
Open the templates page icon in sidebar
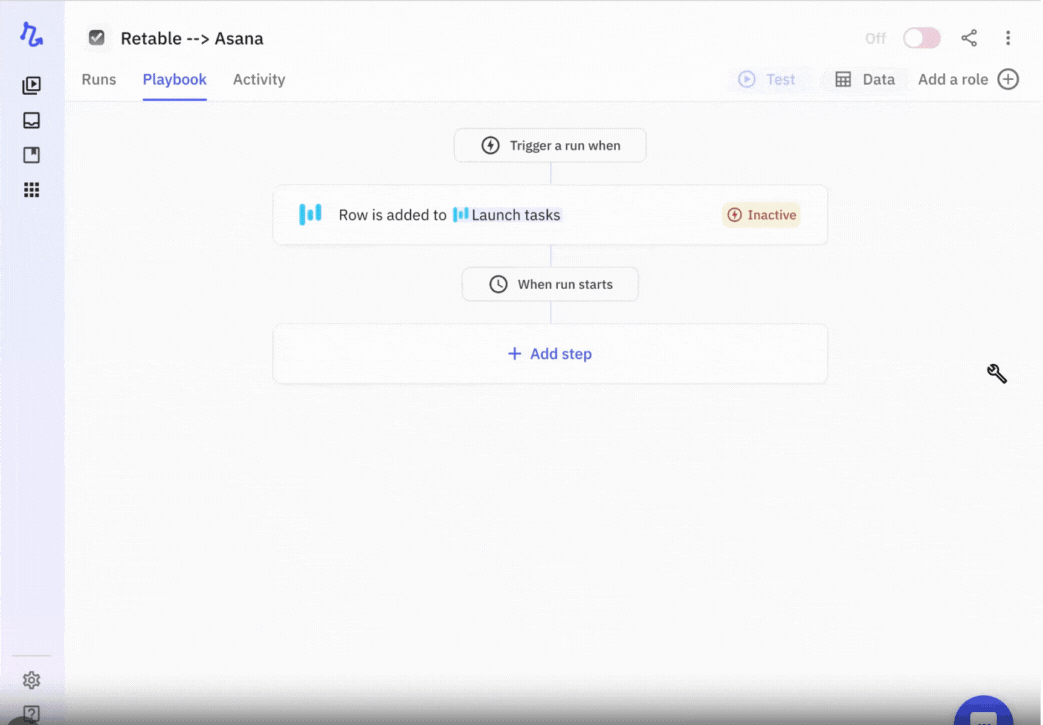[32, 155]
